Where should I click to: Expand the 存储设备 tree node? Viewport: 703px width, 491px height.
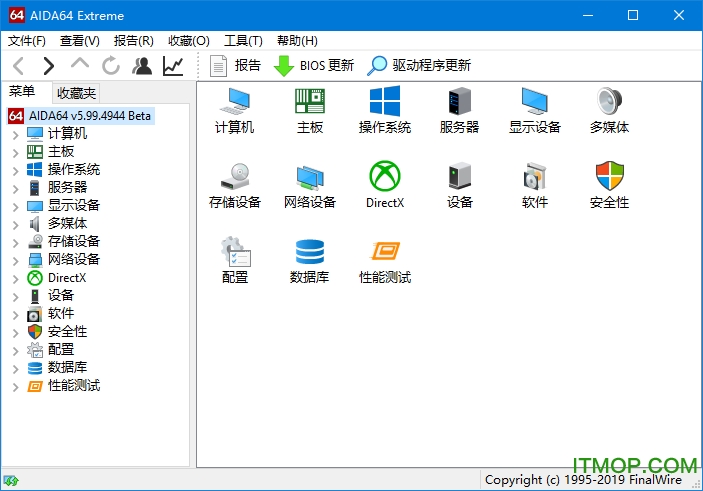tap(15, 243)
